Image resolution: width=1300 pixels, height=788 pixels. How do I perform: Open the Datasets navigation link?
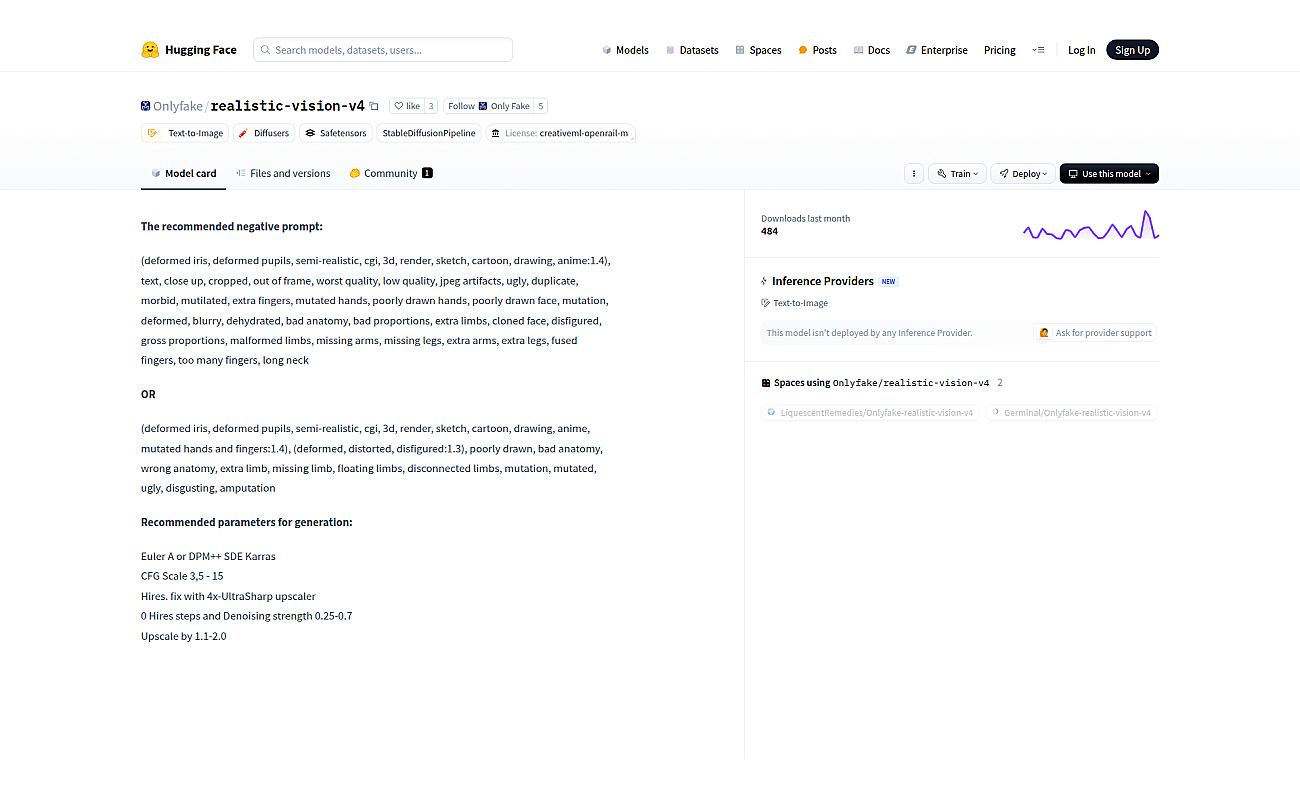692,50
